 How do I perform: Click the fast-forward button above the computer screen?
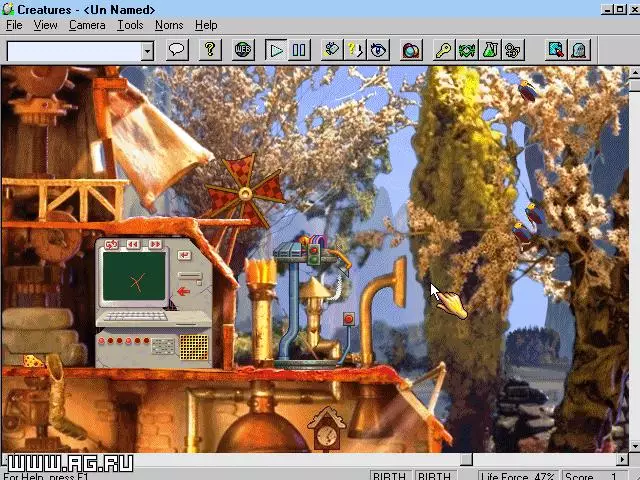pyautogui.click(x=155, y=244)
